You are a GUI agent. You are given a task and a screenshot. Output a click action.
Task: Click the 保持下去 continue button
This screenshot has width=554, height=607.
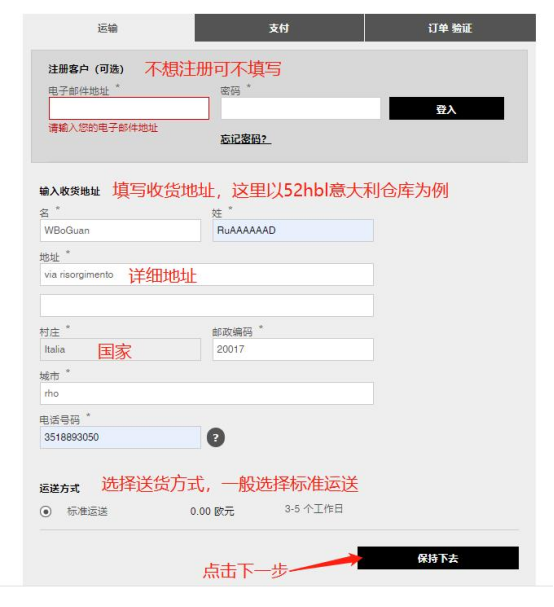(x=438, y=558)
